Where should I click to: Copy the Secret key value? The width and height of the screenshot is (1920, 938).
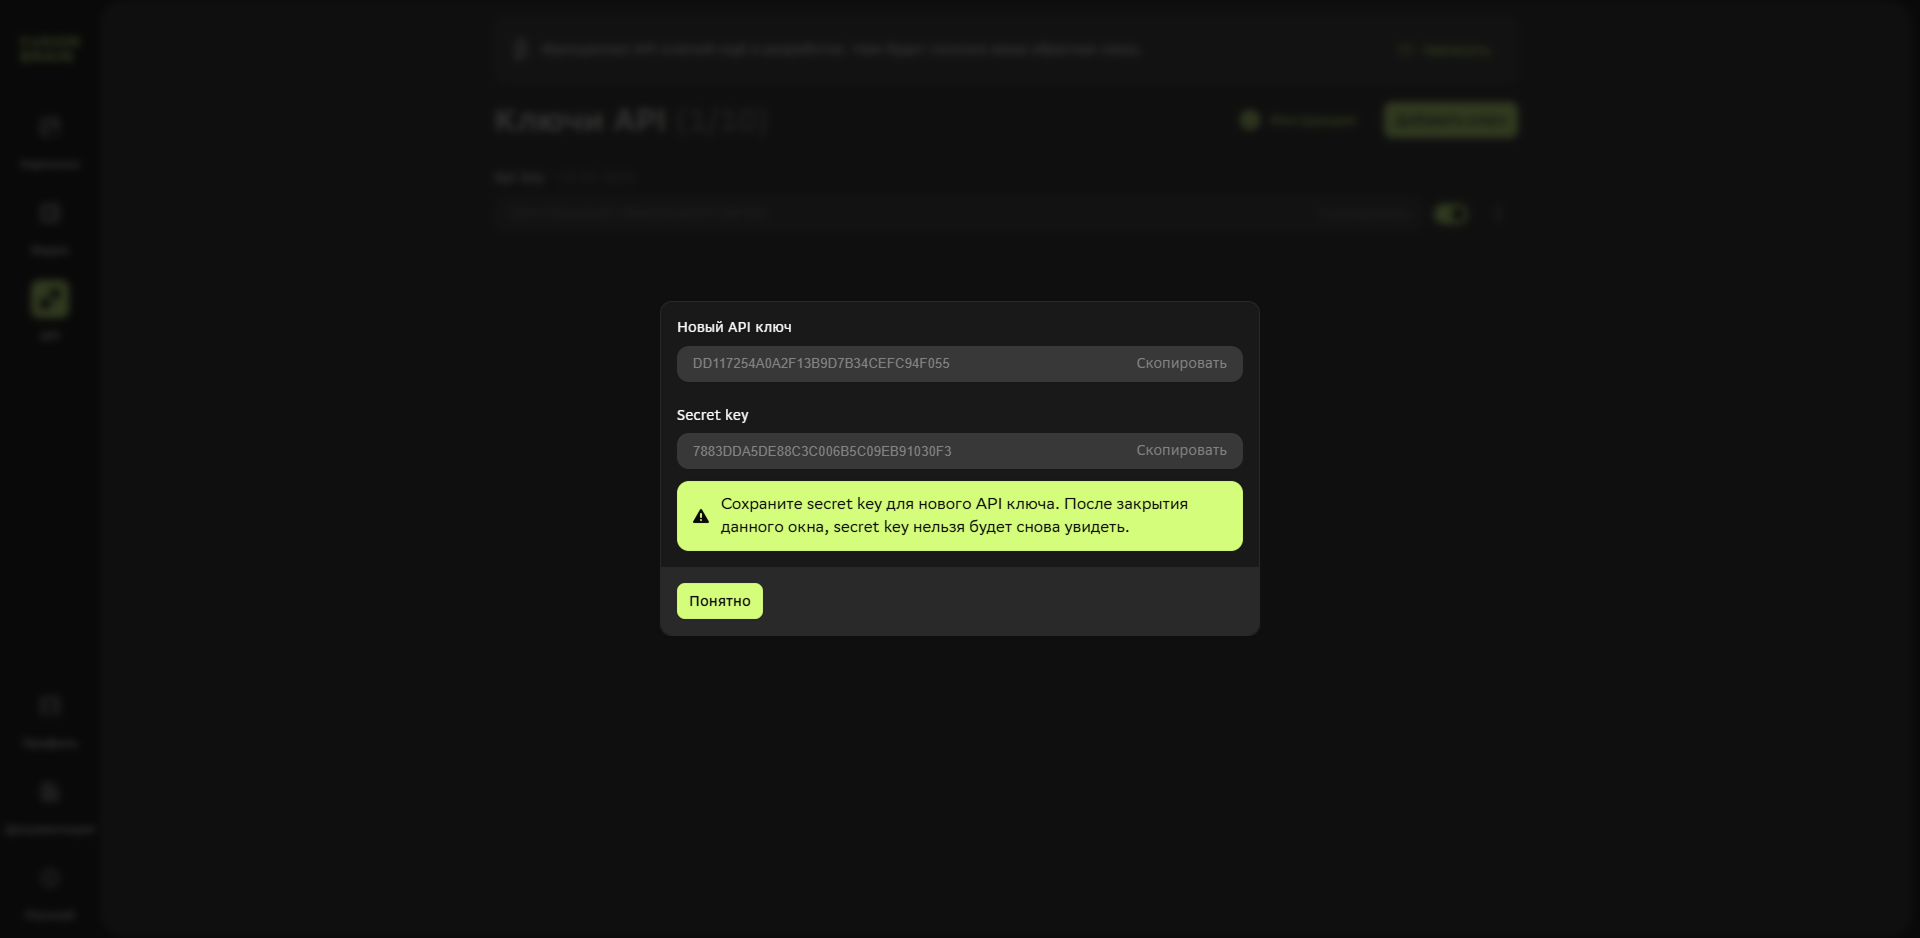coord(1180,451)
